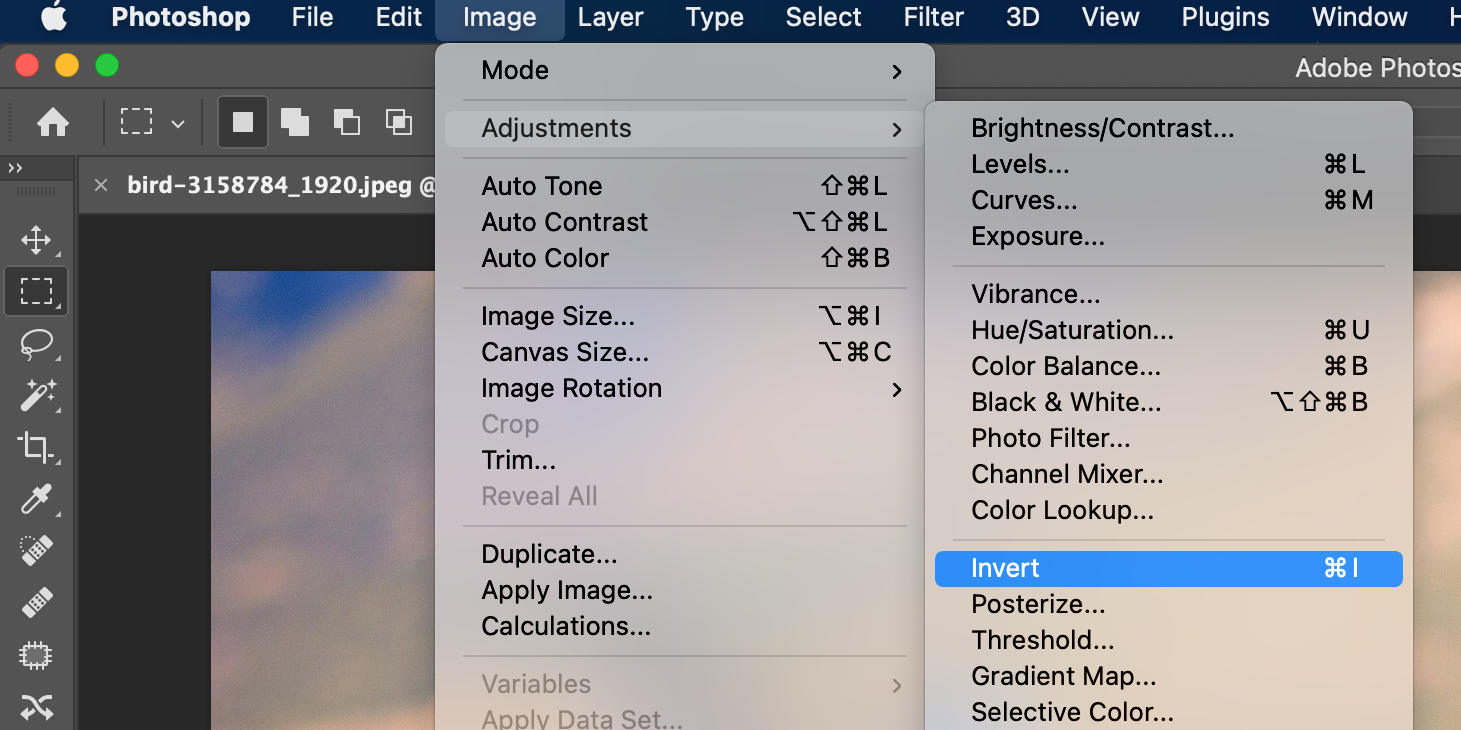Open the Filter menu

point(932,17)
